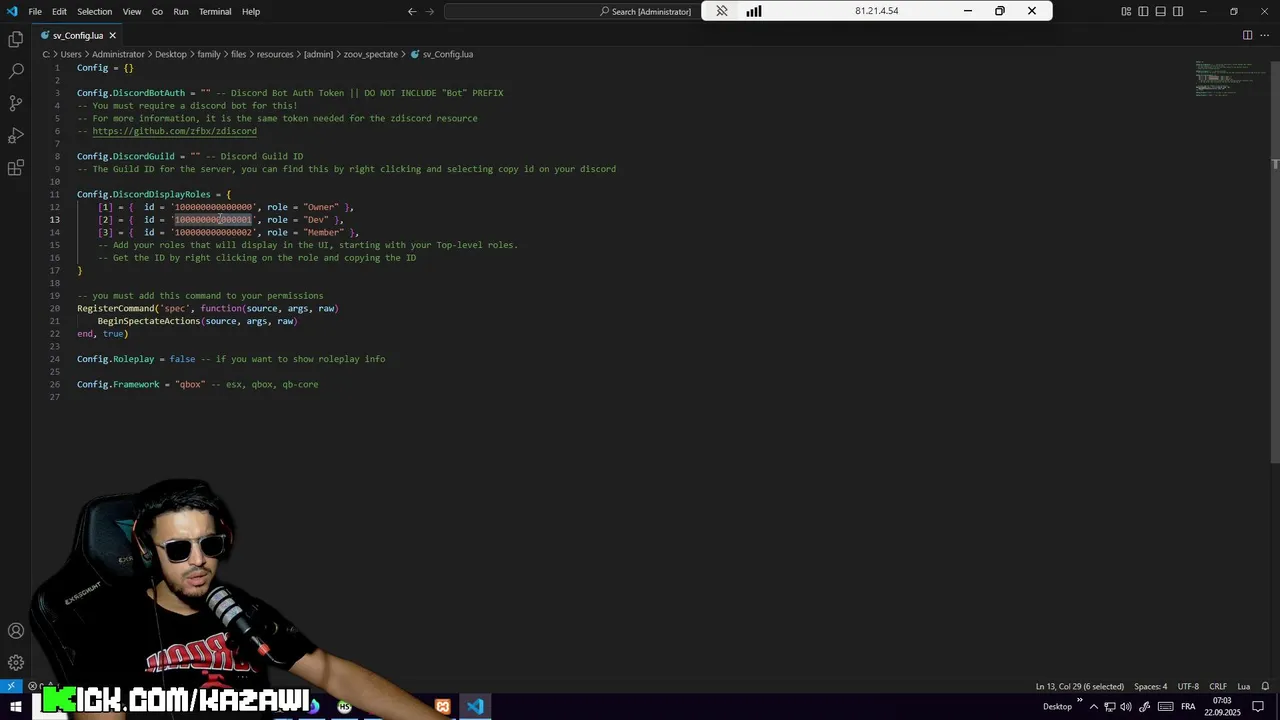The image size is (1280, 720).
Task: Click the Search [Administrator] command center box
Action: (572, 11)
